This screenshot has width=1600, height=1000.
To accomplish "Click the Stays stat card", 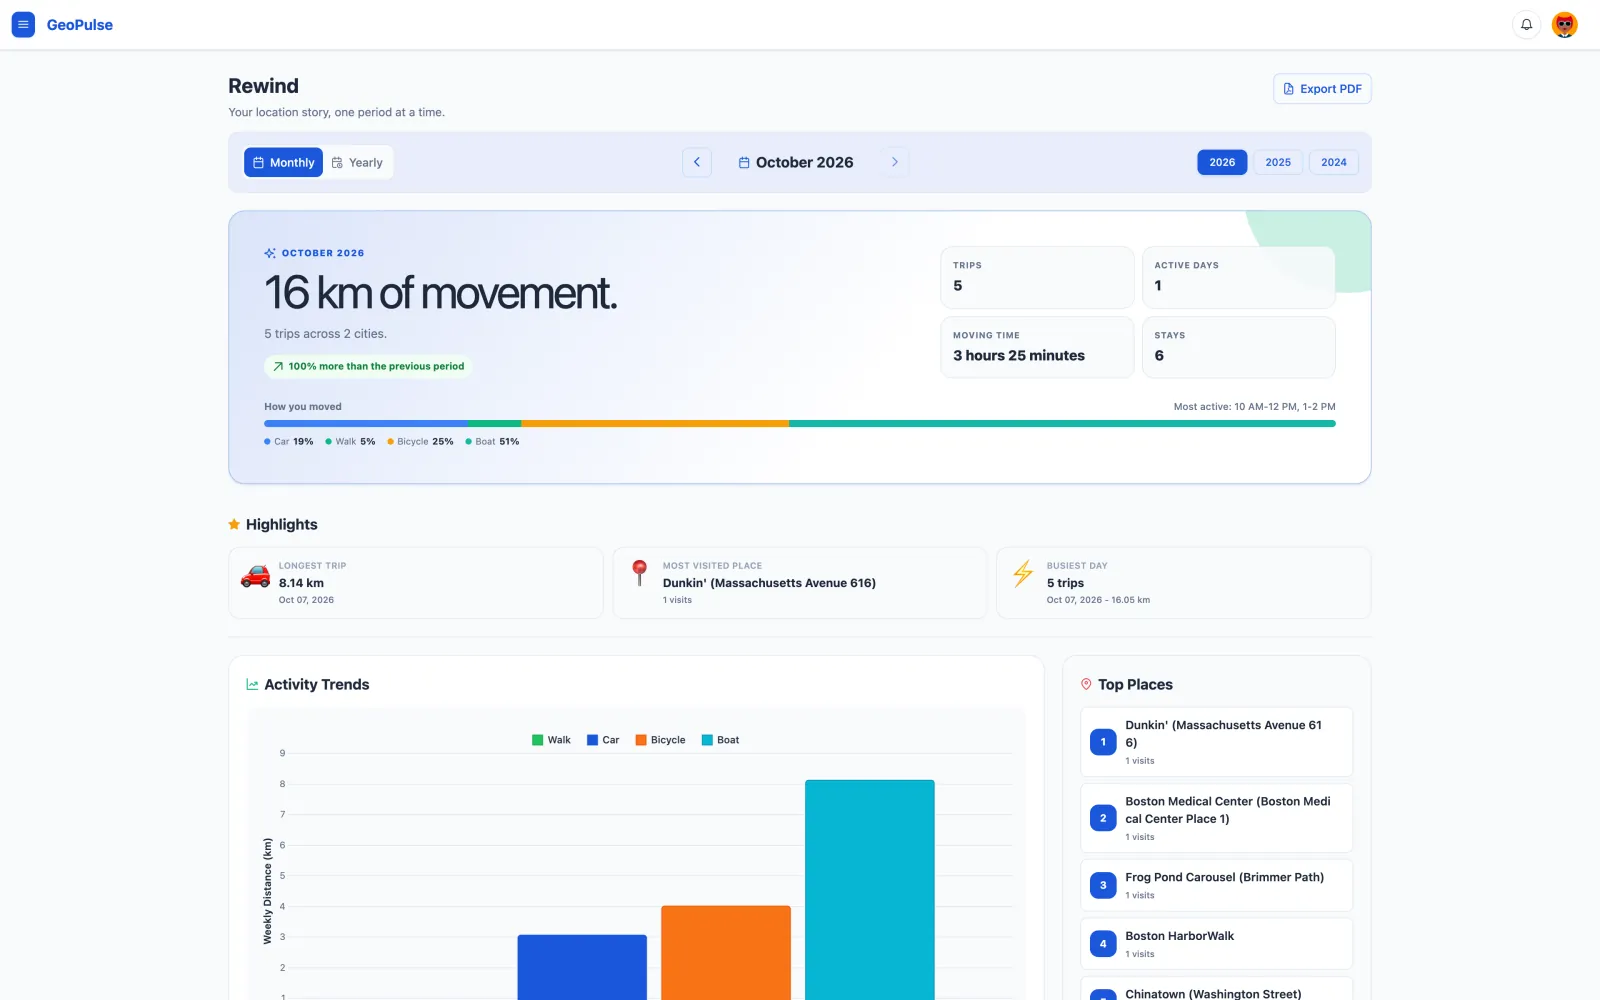I will click(x=1239, y=347).
